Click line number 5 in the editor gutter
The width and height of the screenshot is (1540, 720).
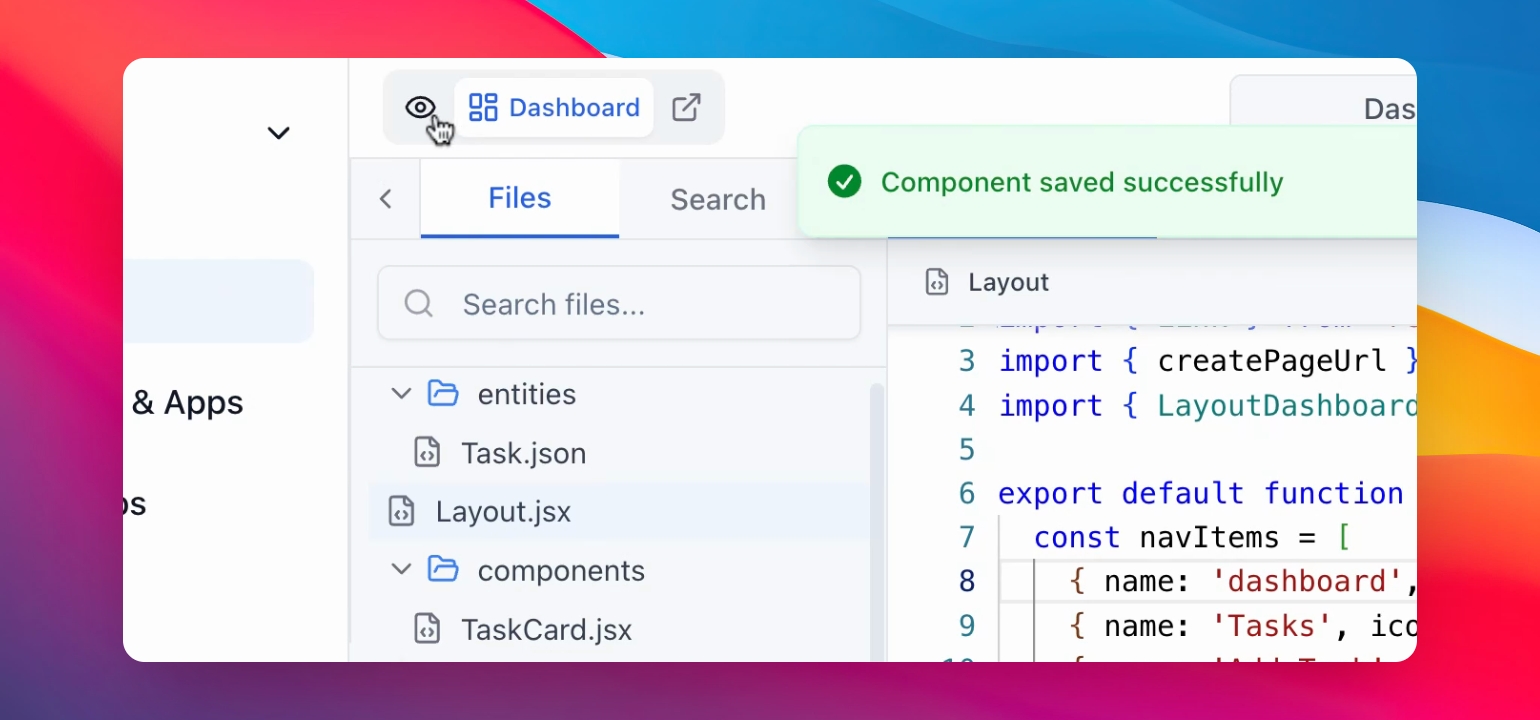click(x=966, y=449)
